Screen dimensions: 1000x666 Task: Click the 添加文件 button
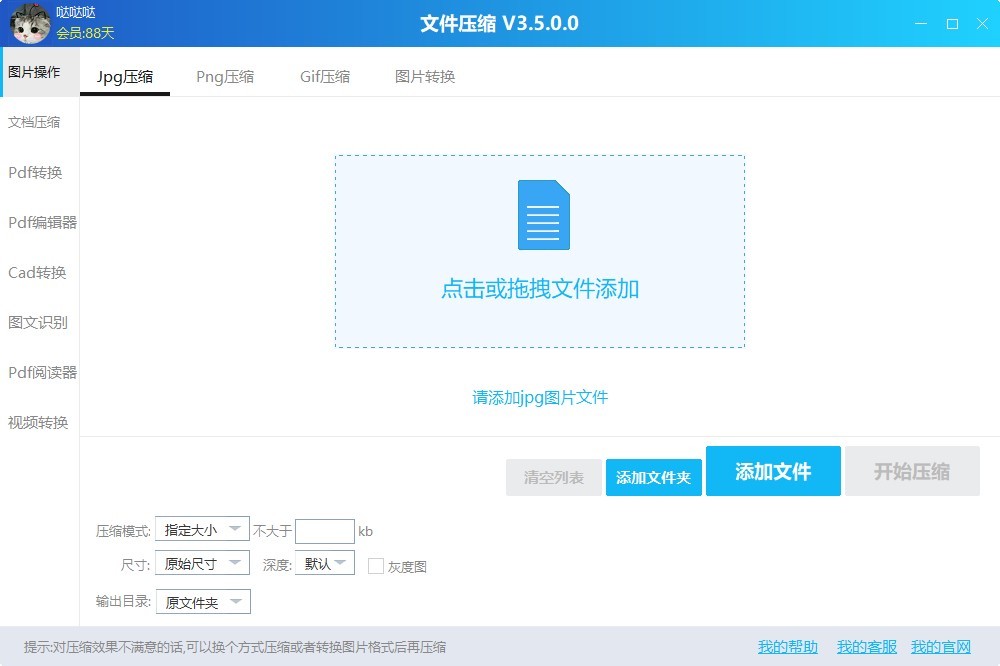tap(773, 471)
